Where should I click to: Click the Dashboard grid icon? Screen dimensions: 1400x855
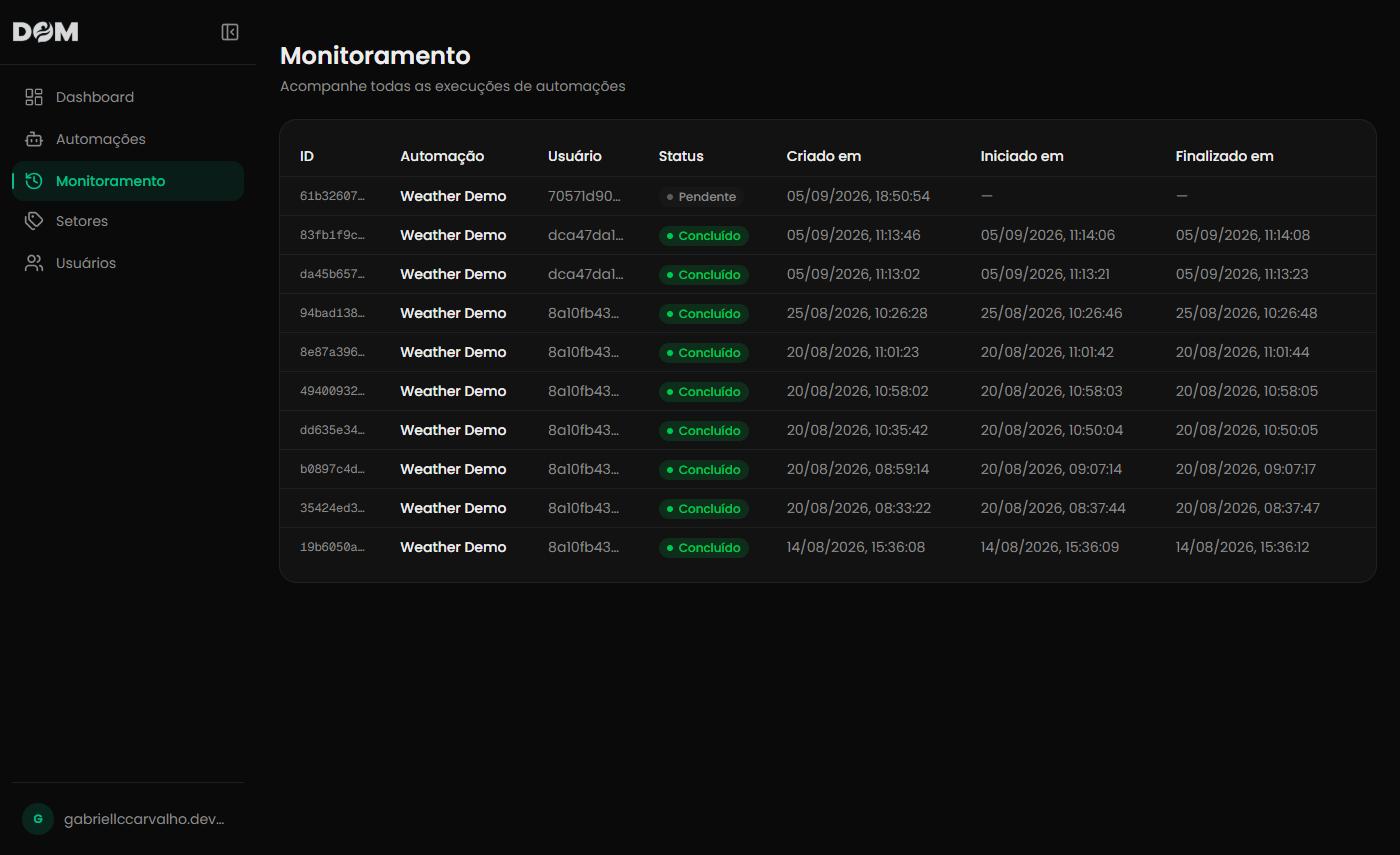pyautogui.click(x=34, y=97)
